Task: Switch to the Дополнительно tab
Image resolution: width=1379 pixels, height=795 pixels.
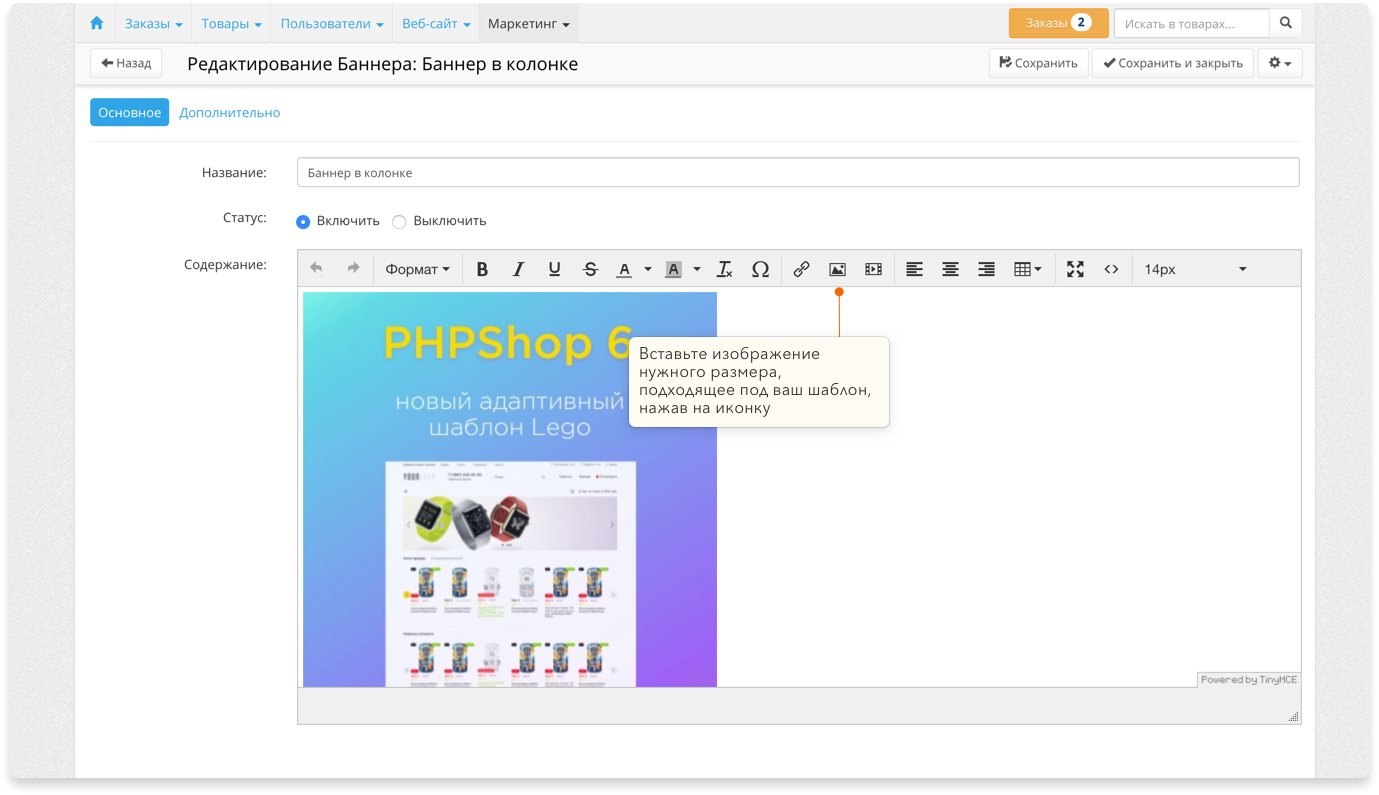Action: [230, 112]
